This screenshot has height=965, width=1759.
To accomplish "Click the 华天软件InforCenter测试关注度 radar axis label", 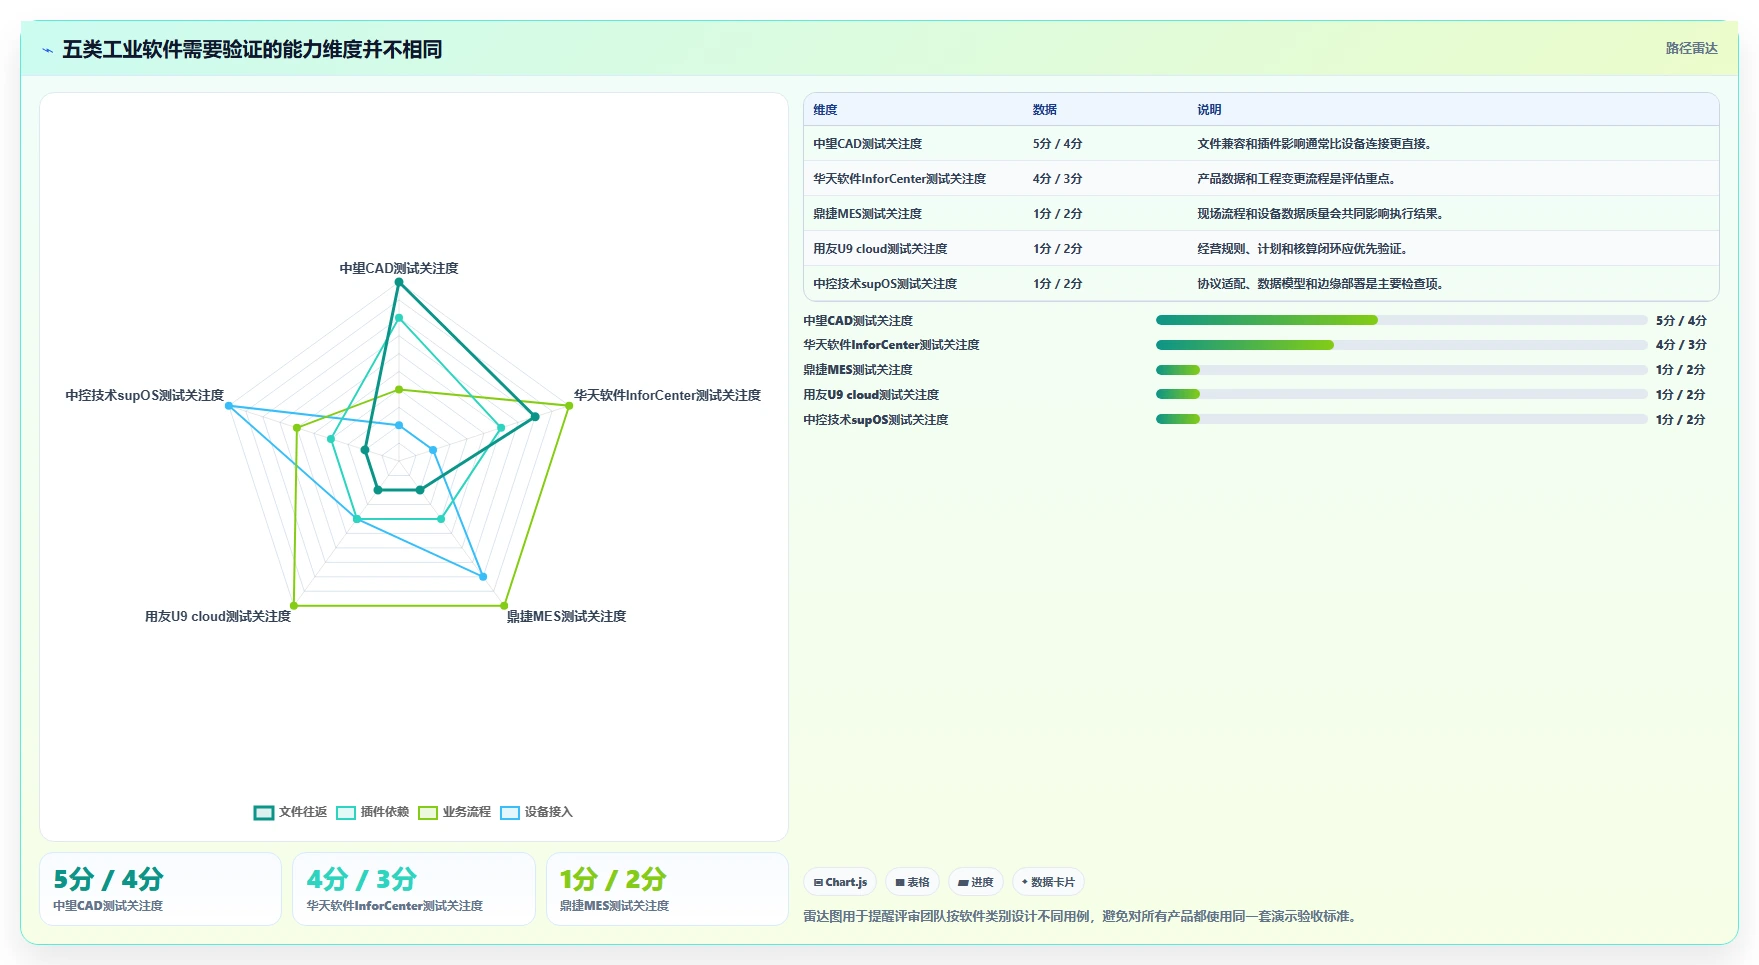I will pos(667,395).
